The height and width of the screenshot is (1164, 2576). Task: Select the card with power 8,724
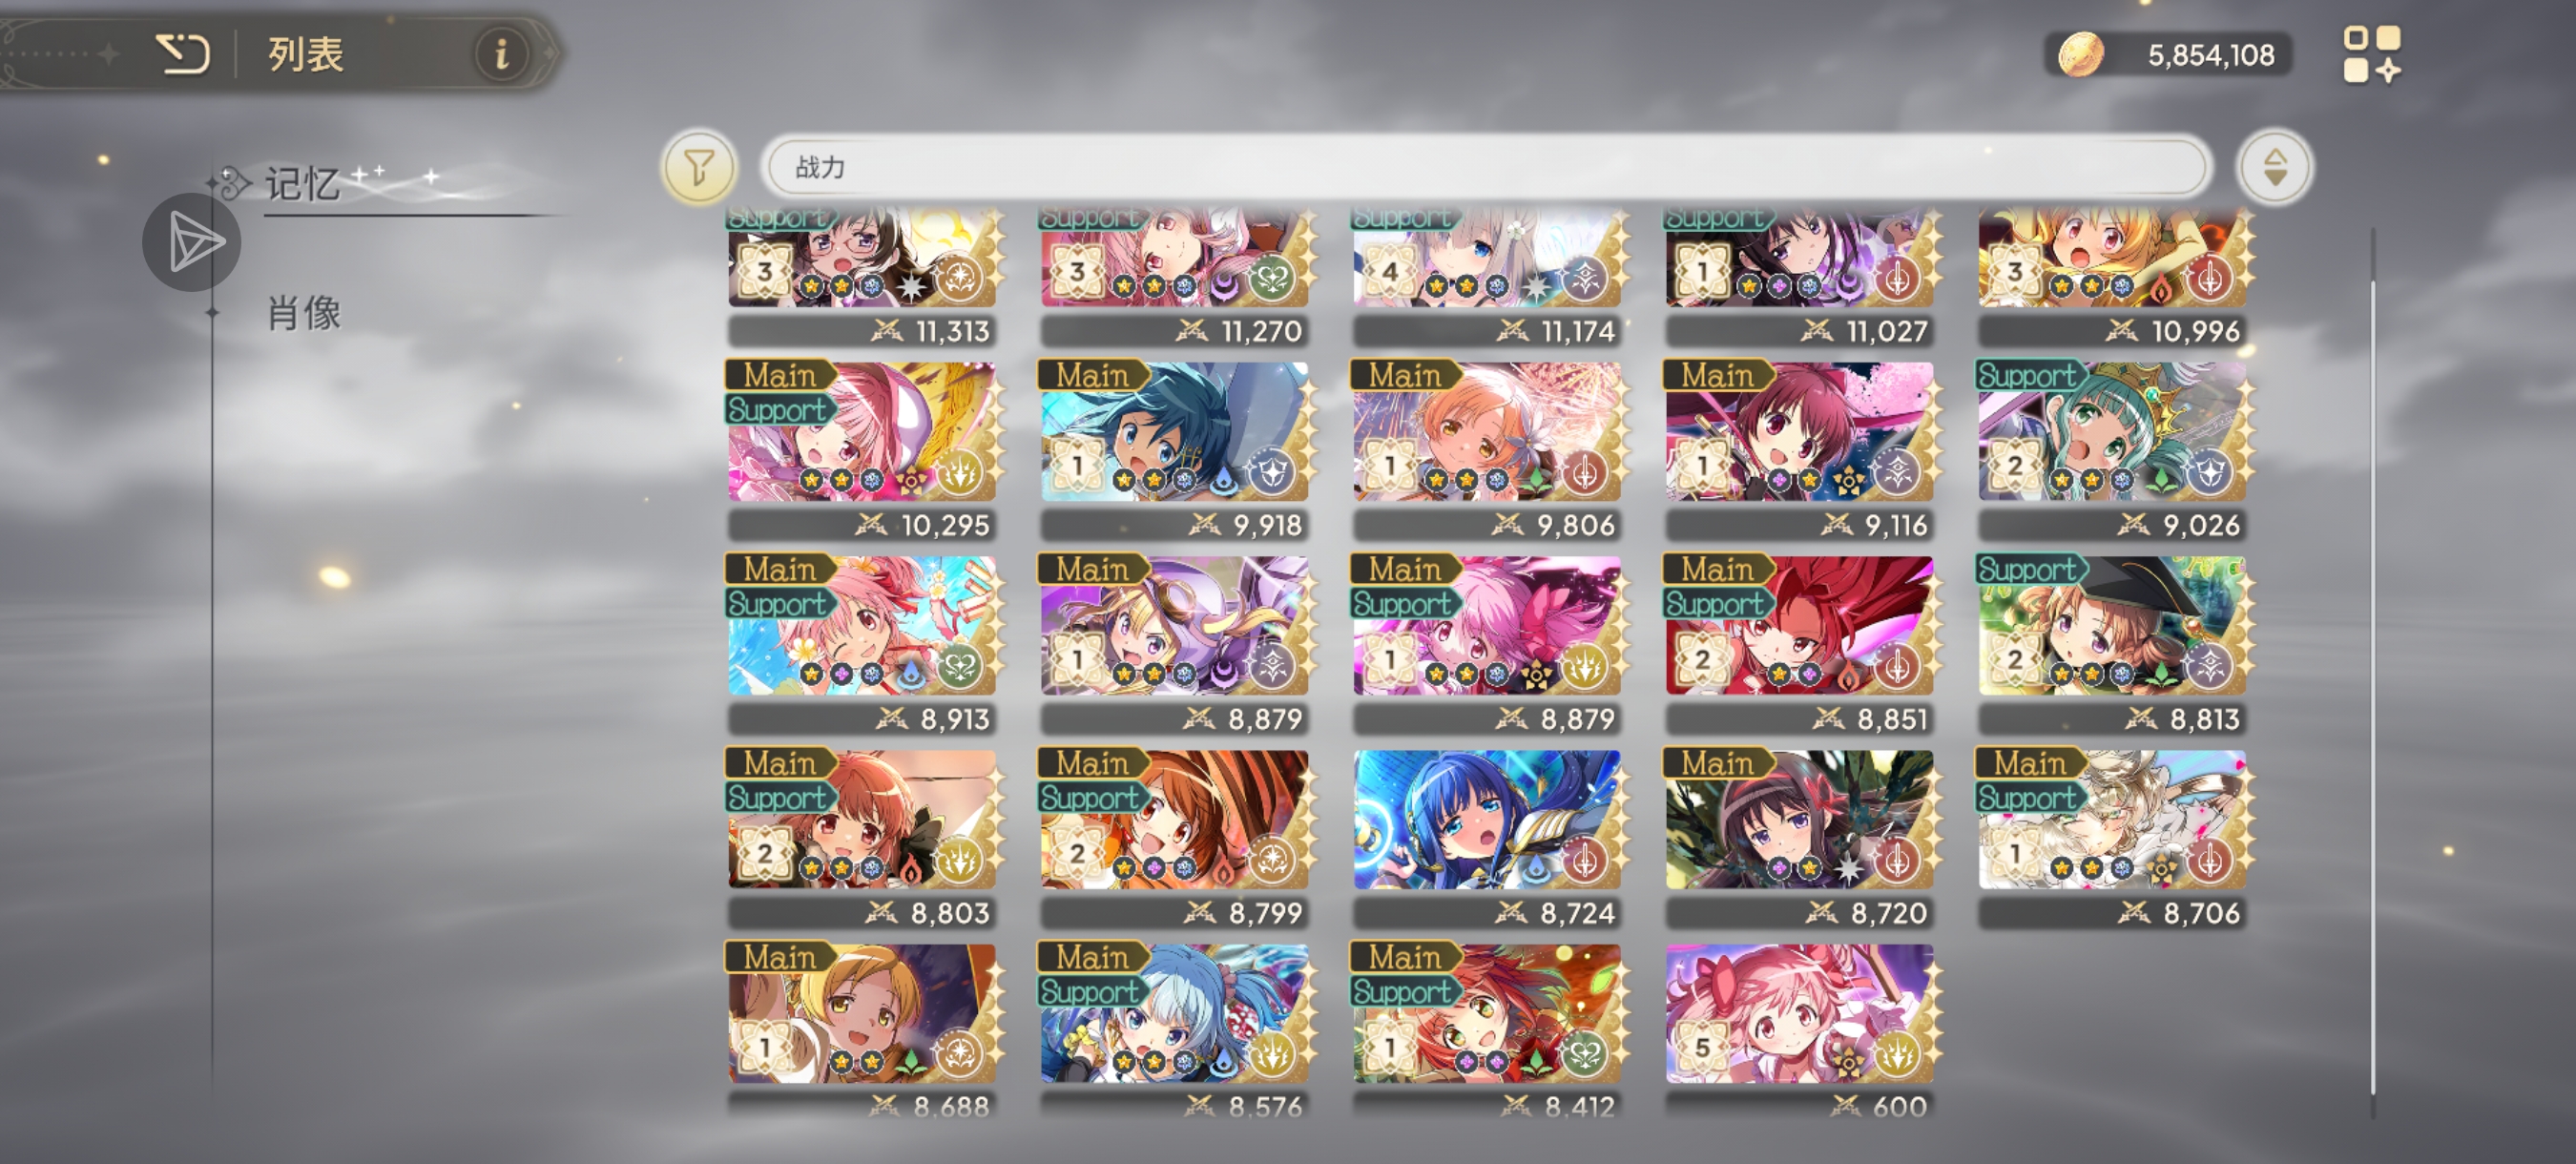tap(1486, 837)
